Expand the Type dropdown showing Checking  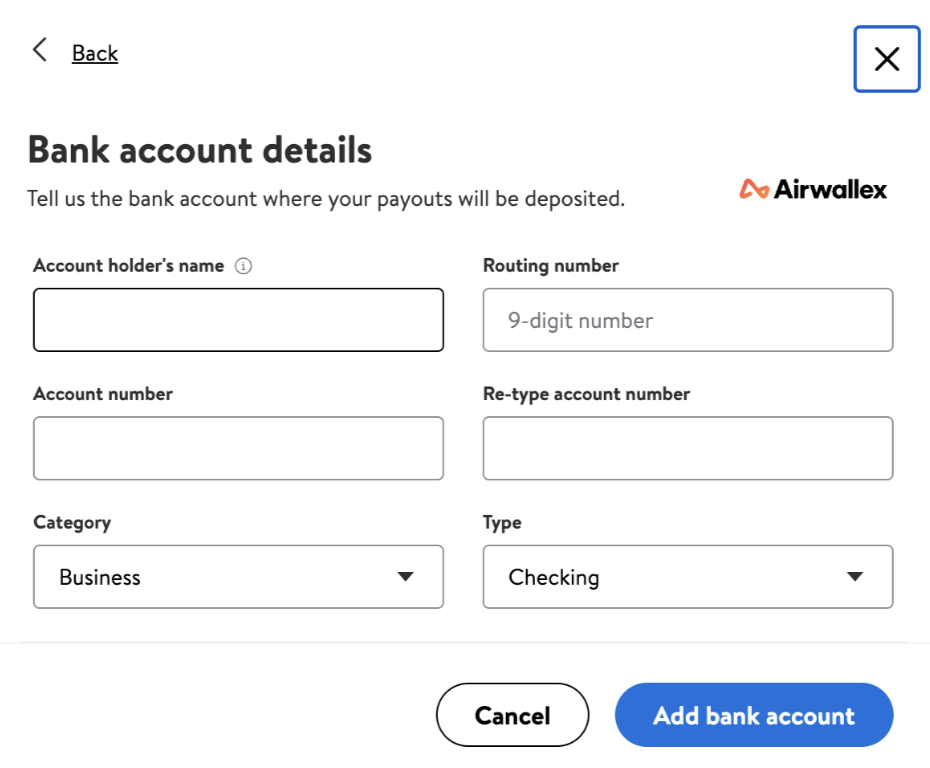(x=687, y=577)
